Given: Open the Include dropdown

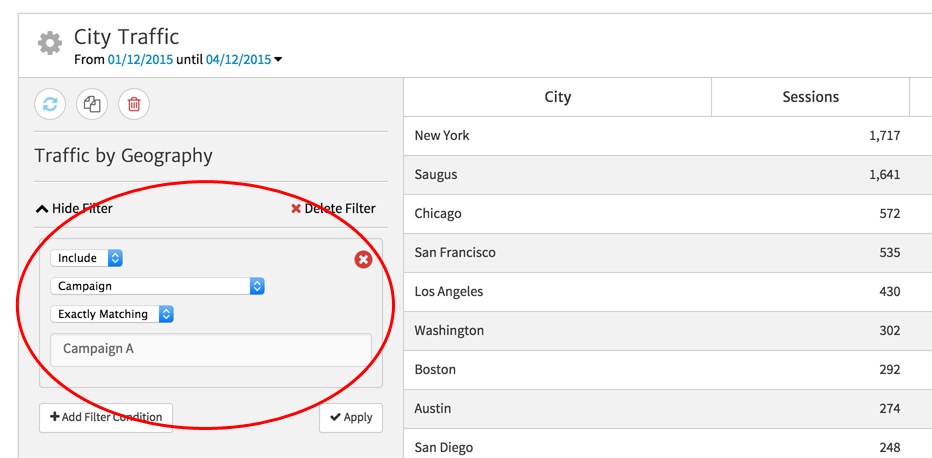Looking at the screenshot, I should [x=88, y=258].
